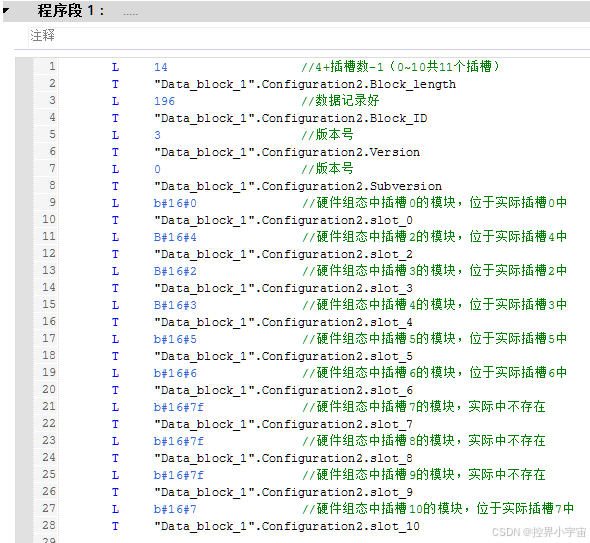Click value b#16#7f on line 21
The width and height of the screenshot is (590, 543).
(x=179, y=407)
